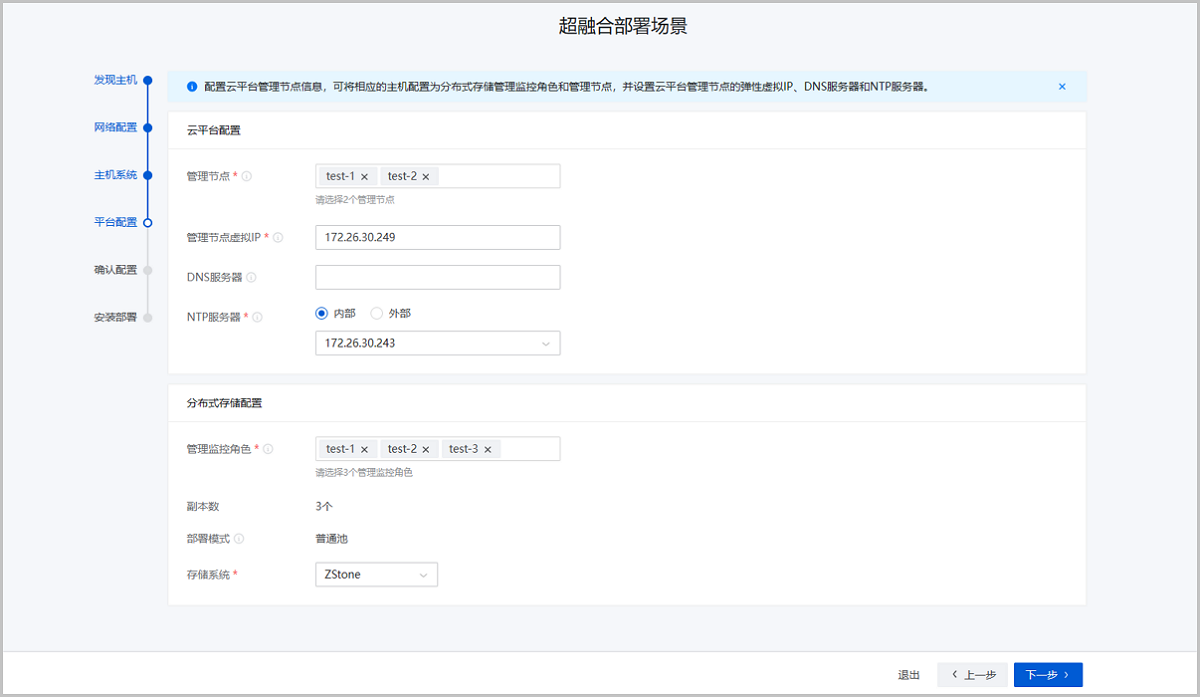The image size is (1200, 697).
Task: Open NTP server 172.26.30.243 dropdown
Action: click(x=438, y=343)
